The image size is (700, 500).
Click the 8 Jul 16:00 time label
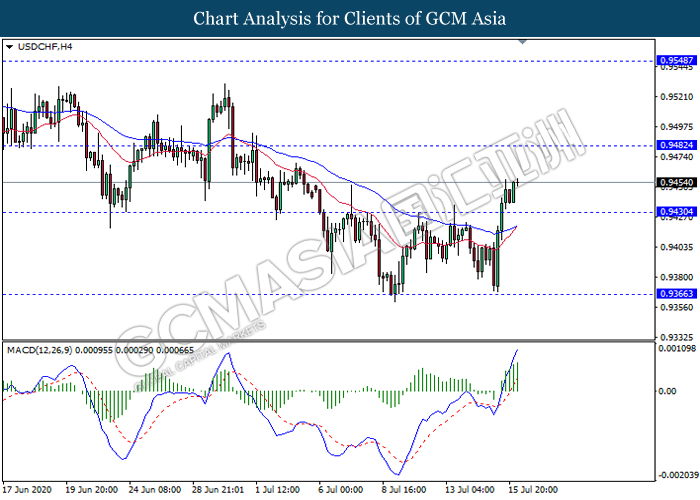[x=404, y=490]
